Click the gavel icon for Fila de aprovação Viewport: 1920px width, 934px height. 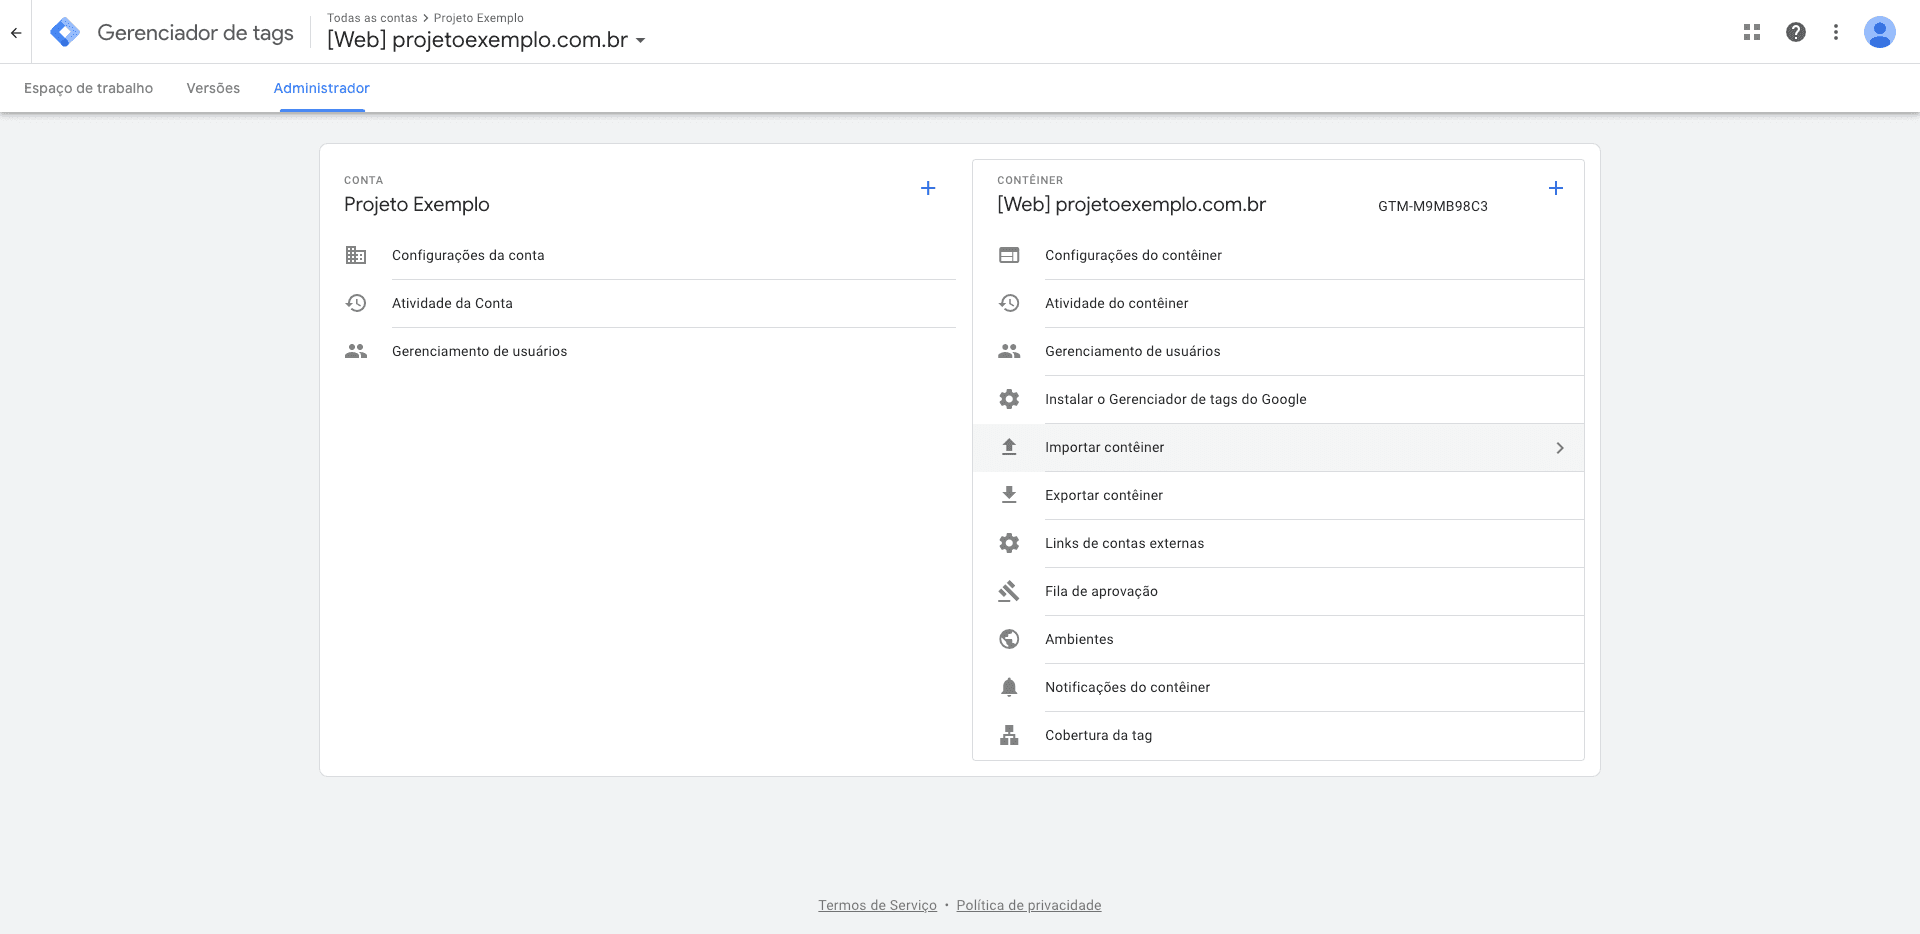[1009, 591]
